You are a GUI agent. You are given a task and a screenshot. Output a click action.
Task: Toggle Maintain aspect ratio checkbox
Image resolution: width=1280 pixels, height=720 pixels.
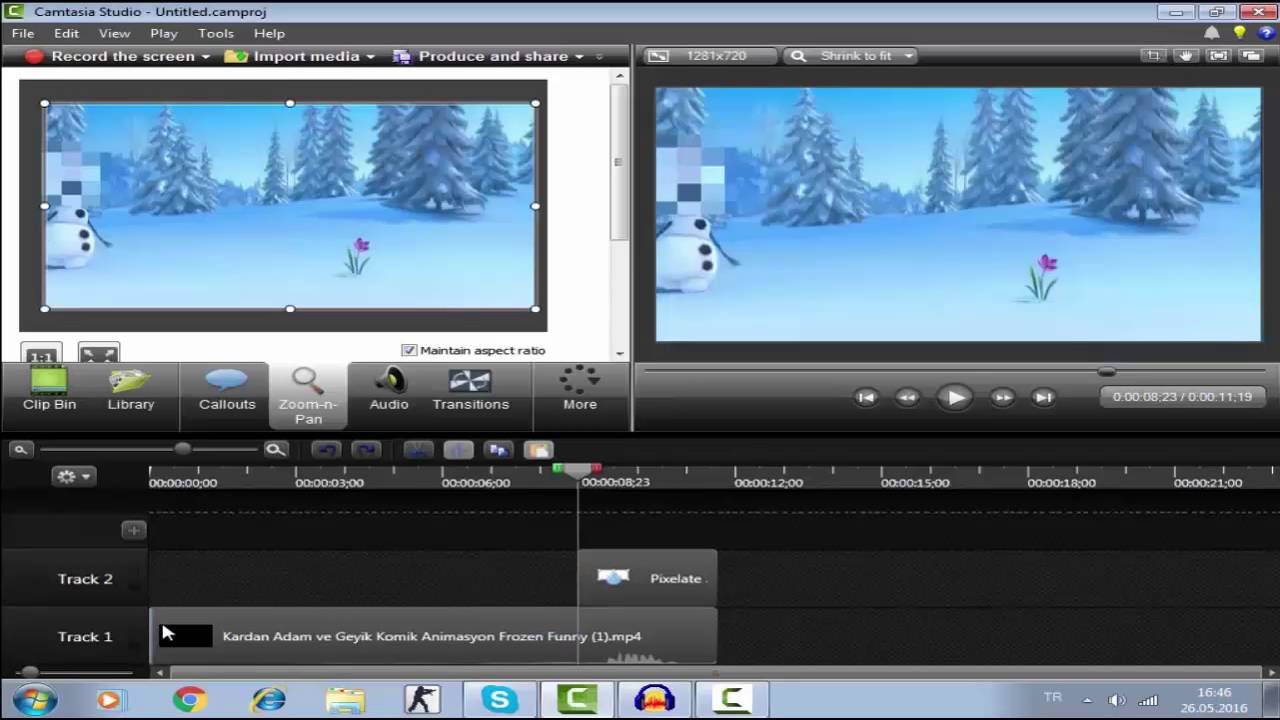(x=408, y=350)
